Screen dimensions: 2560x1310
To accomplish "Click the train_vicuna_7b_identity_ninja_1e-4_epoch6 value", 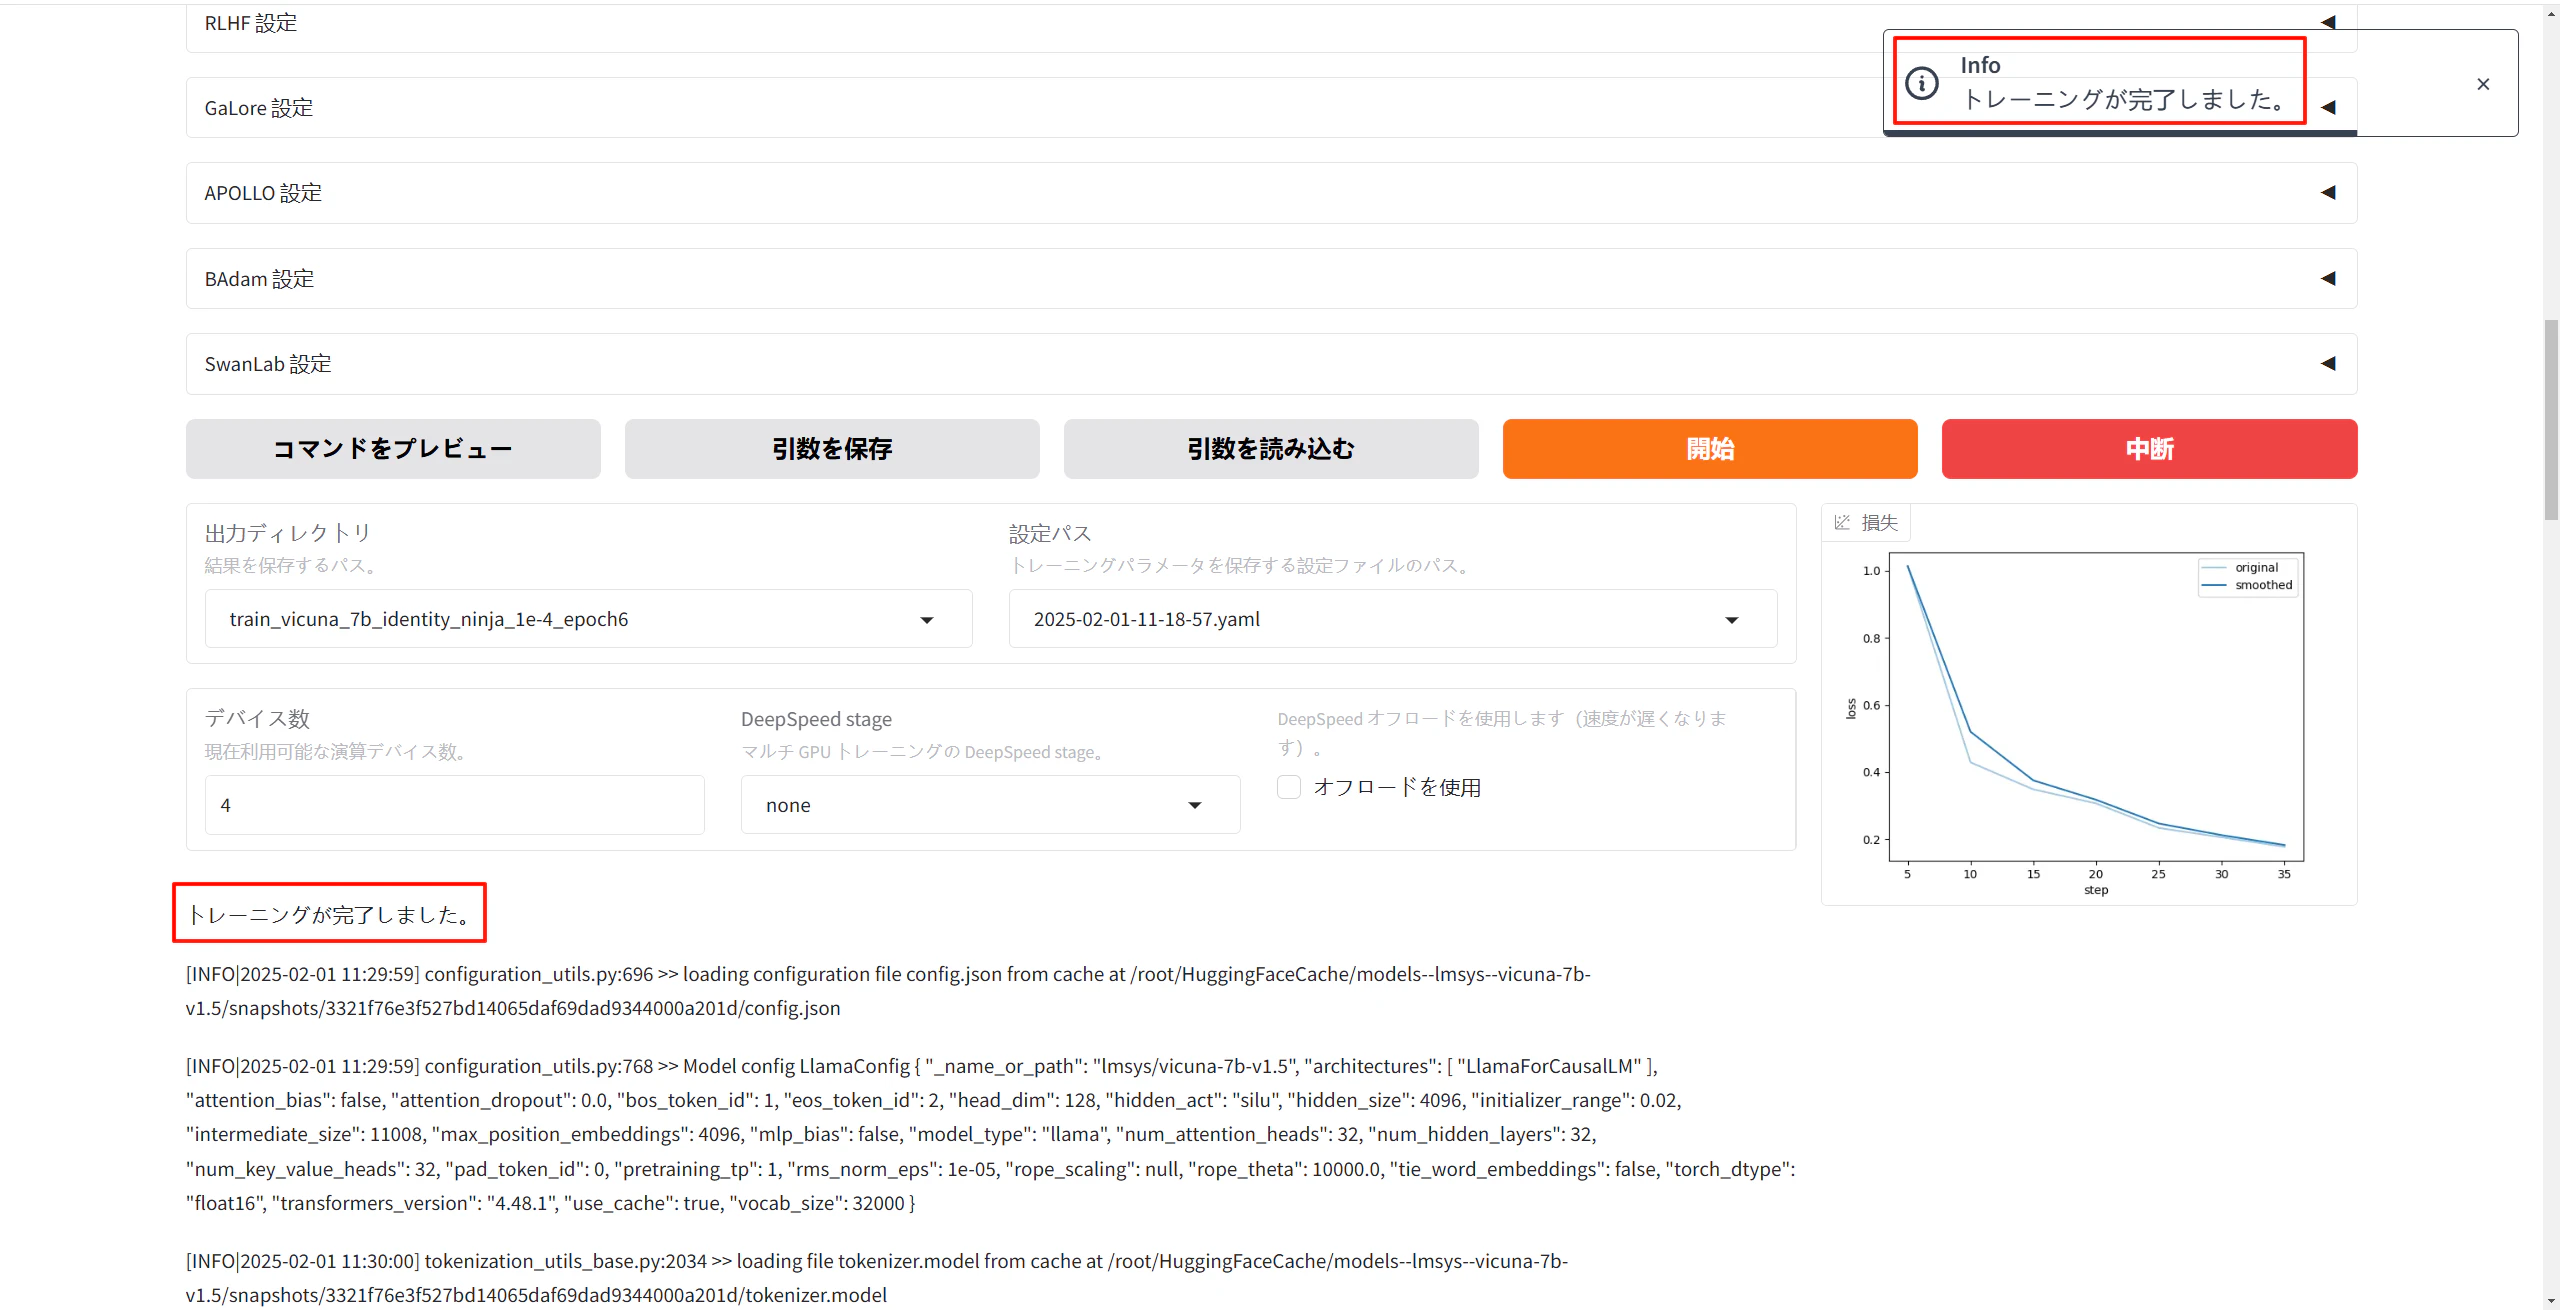I will pos(429,619).
